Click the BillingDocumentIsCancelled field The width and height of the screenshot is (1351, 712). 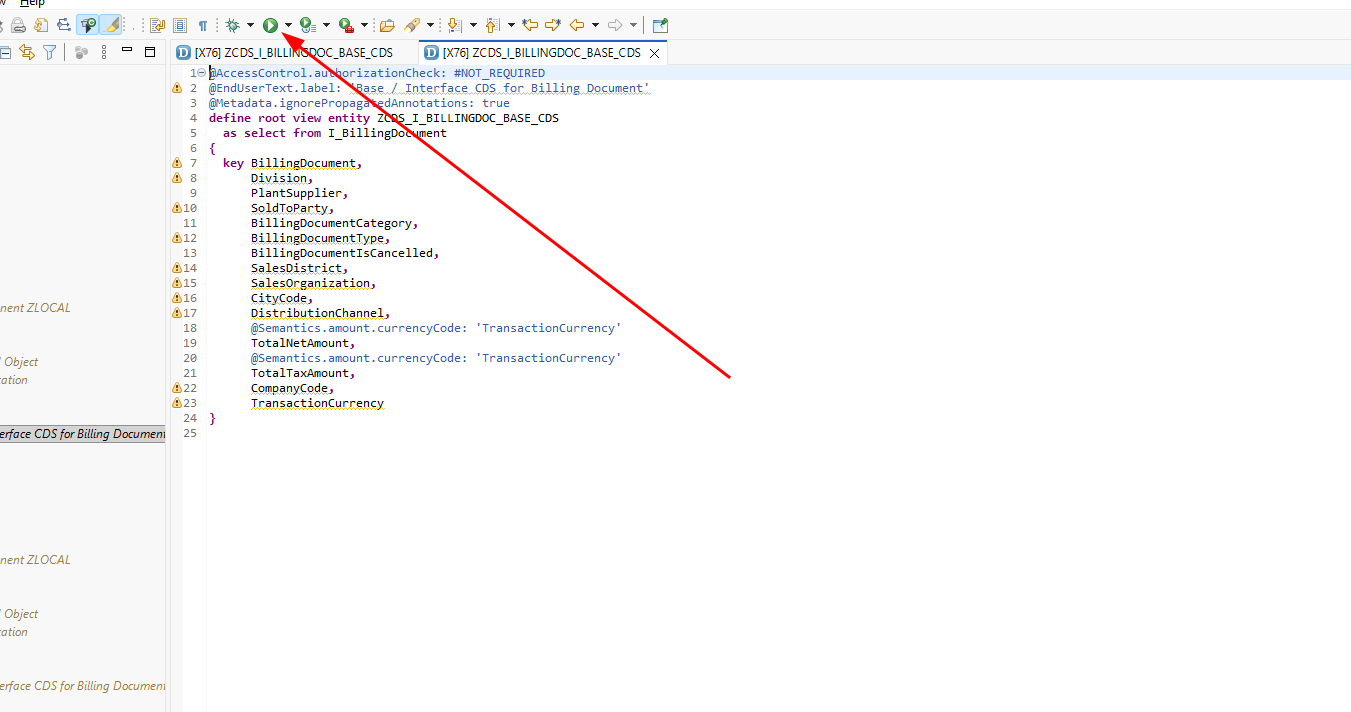(x=342, y=253)
